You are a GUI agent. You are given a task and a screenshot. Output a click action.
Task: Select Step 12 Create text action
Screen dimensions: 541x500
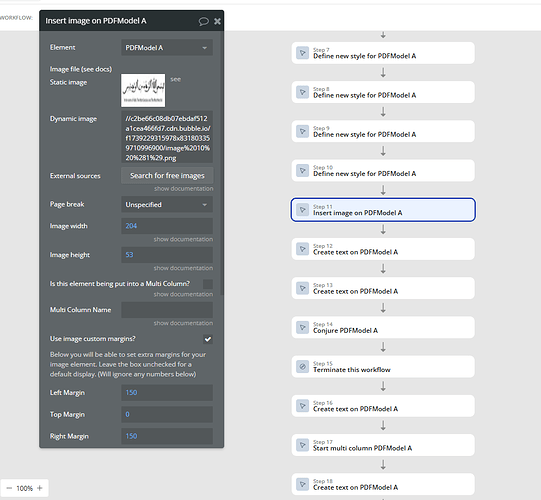[383, 249]
